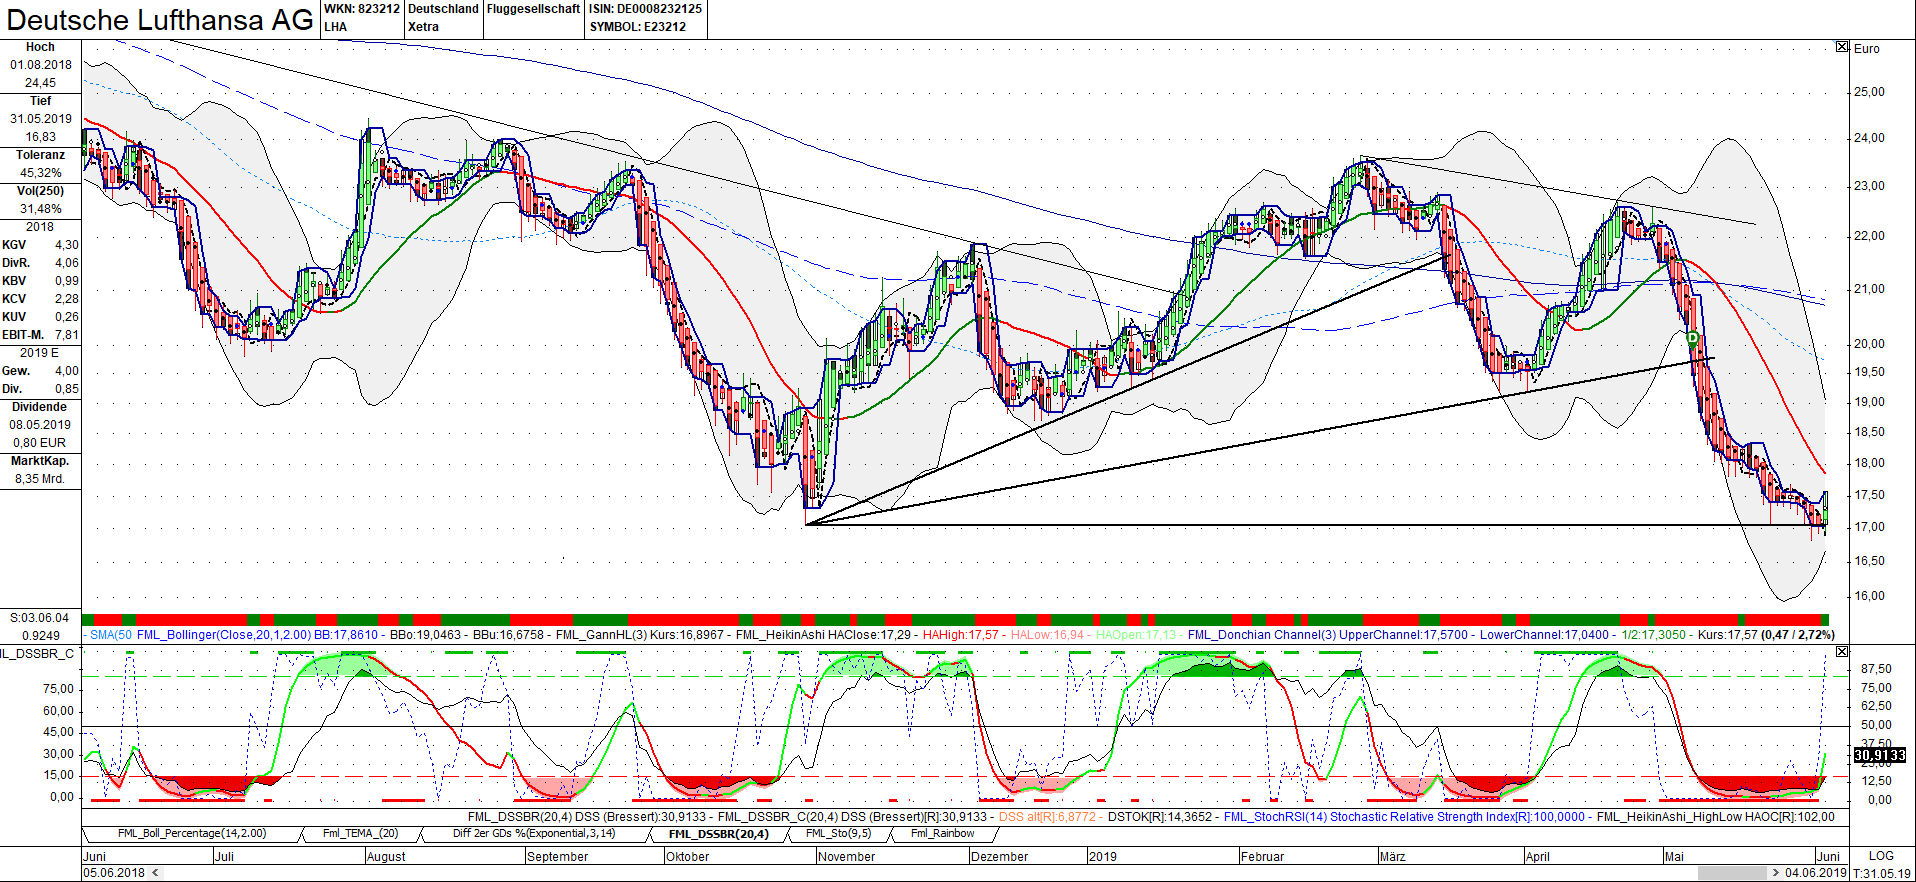Click the Vol(250) label
1916x882 pixels.
tap(40, 191)
